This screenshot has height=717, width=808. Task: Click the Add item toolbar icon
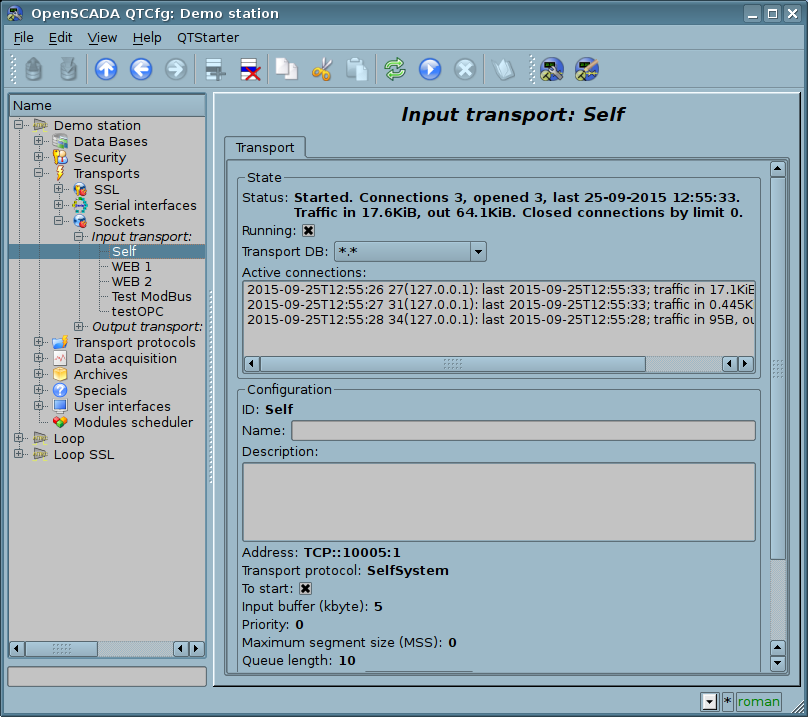pyautogui.click(x=215, y=69)
